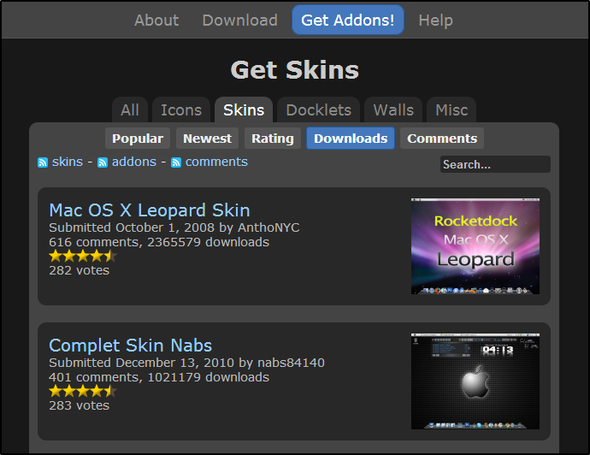Sort skins by Rating
590x455 pixels.
coord(272,138)
